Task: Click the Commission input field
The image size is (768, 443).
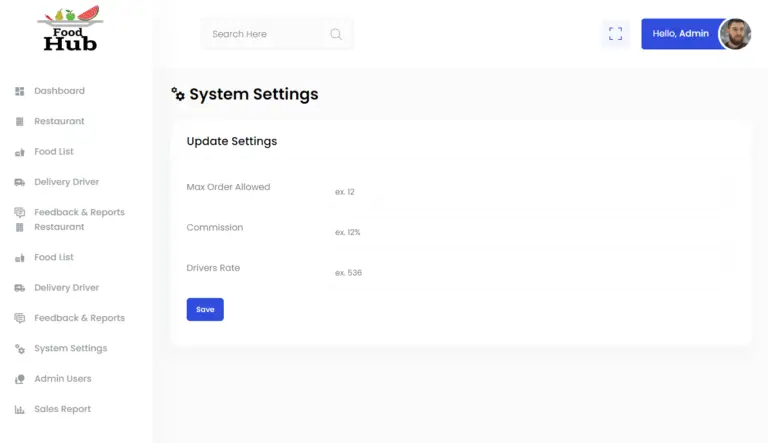Action: [532, 232]
